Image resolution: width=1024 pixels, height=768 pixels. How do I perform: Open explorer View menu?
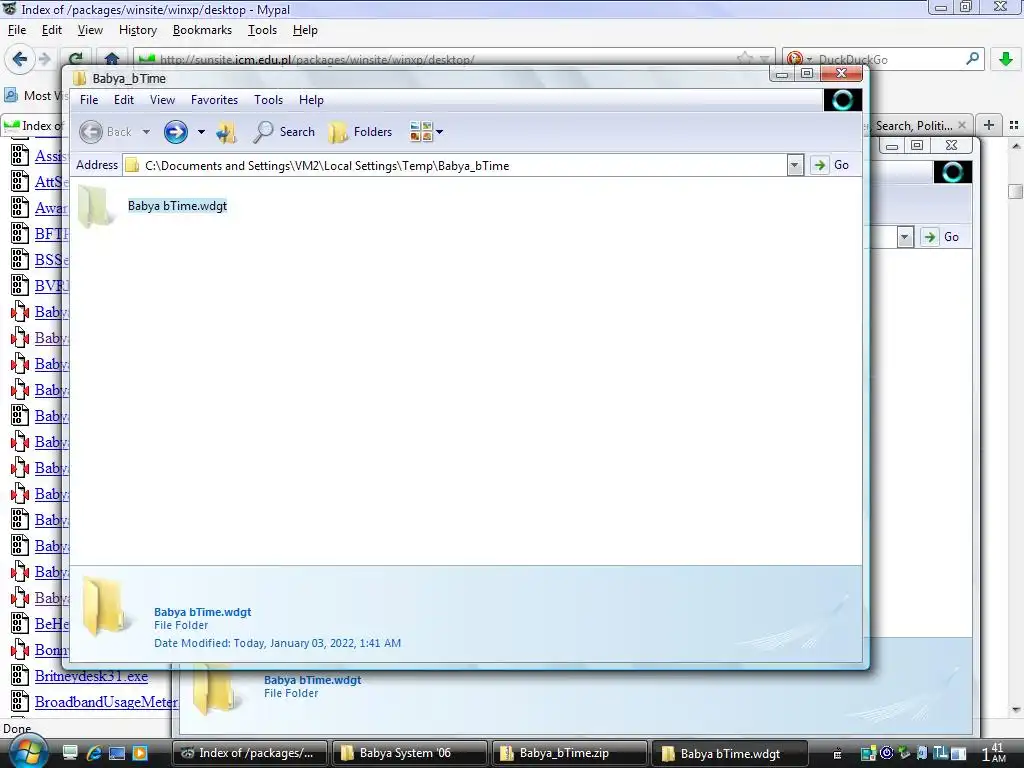click(162, 100)
